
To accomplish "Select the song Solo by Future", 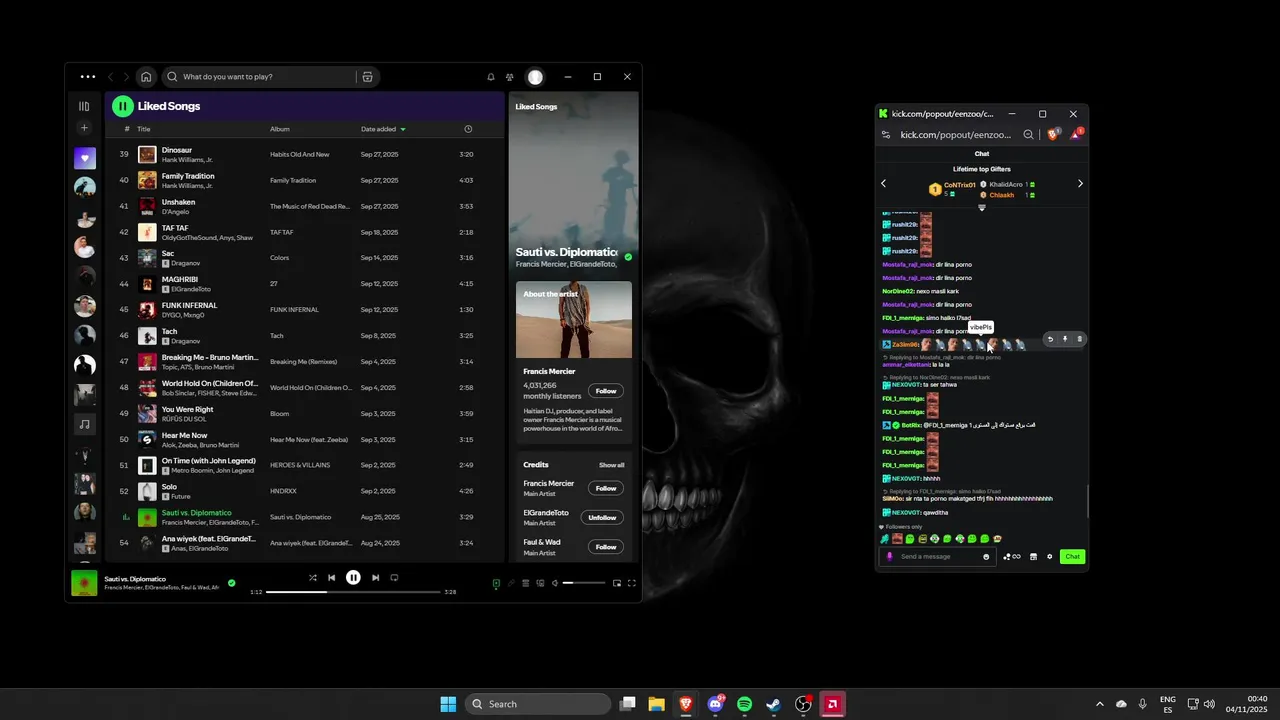I will 169,487.
